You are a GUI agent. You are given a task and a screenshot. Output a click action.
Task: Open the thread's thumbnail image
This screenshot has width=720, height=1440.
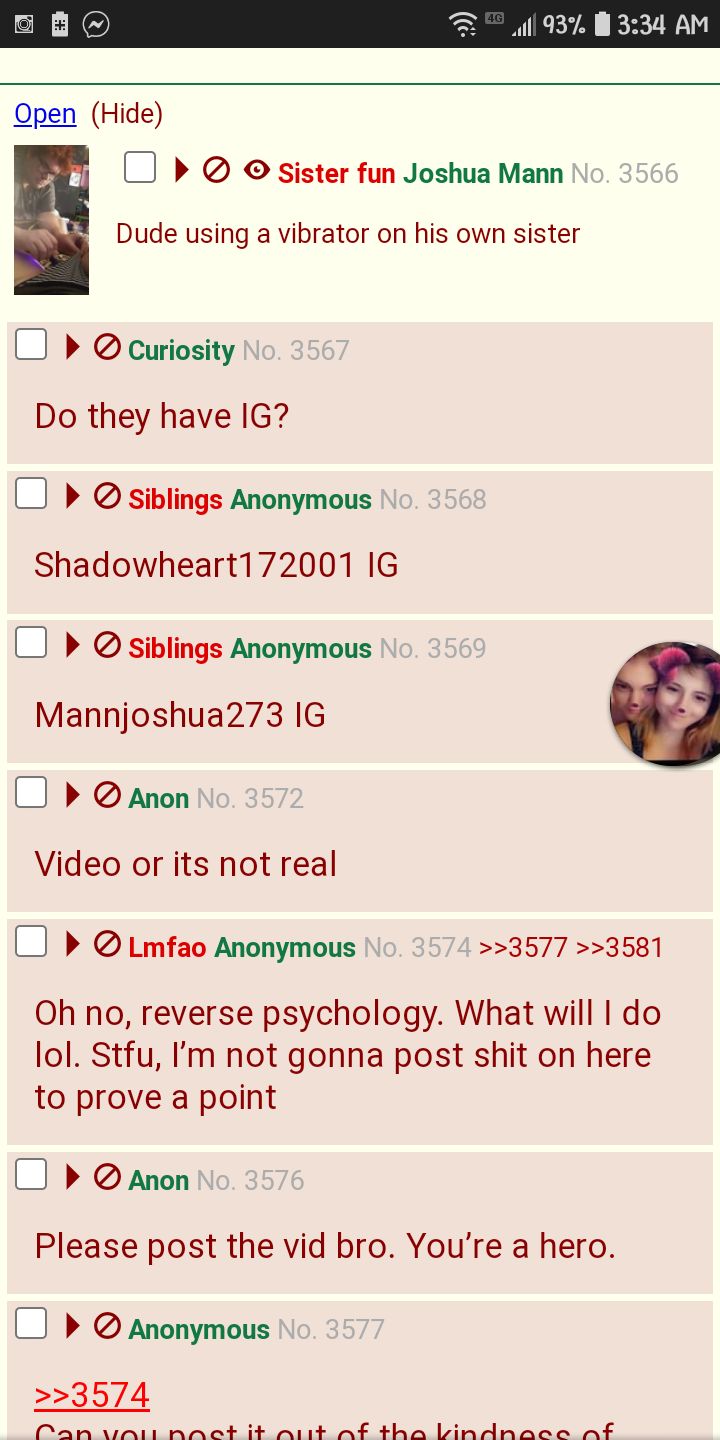51,220
